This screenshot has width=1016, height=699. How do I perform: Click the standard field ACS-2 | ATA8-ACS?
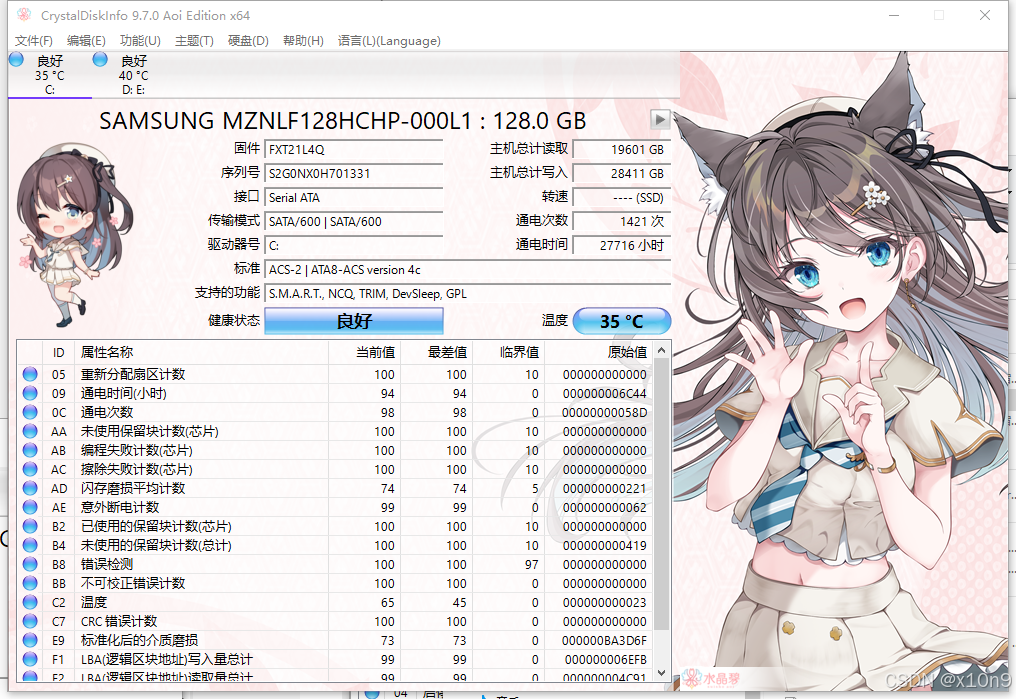(468, 269)
